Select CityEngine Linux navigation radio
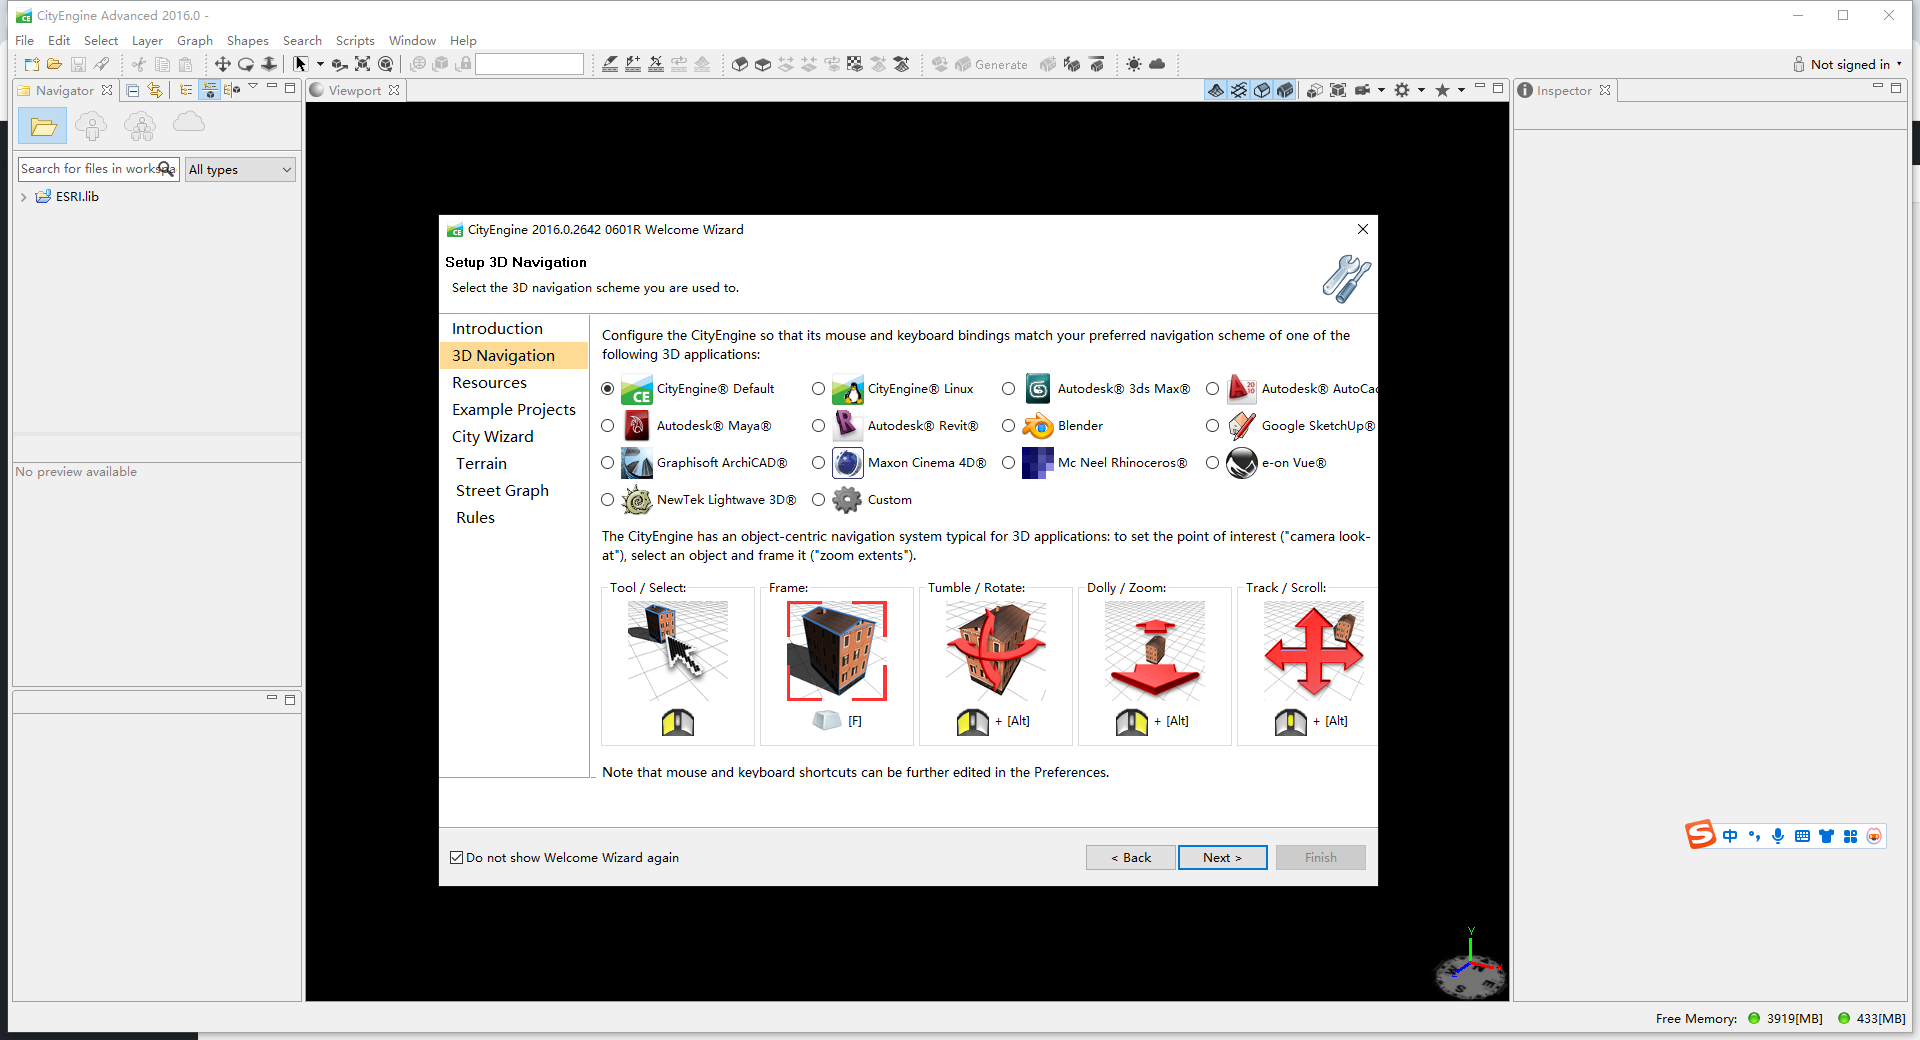 (819, 389)
